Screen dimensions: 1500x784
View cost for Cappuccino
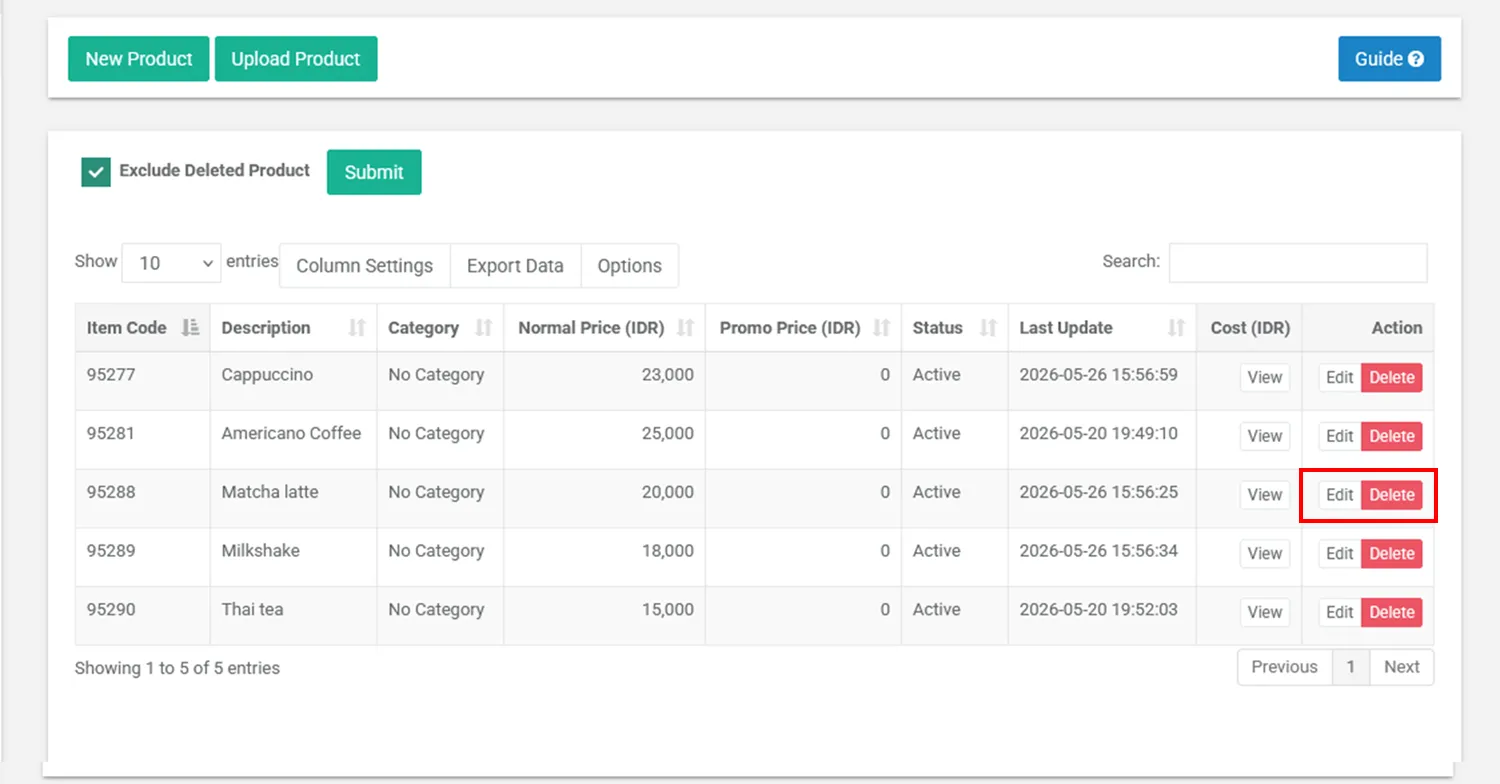point(1265,378)
